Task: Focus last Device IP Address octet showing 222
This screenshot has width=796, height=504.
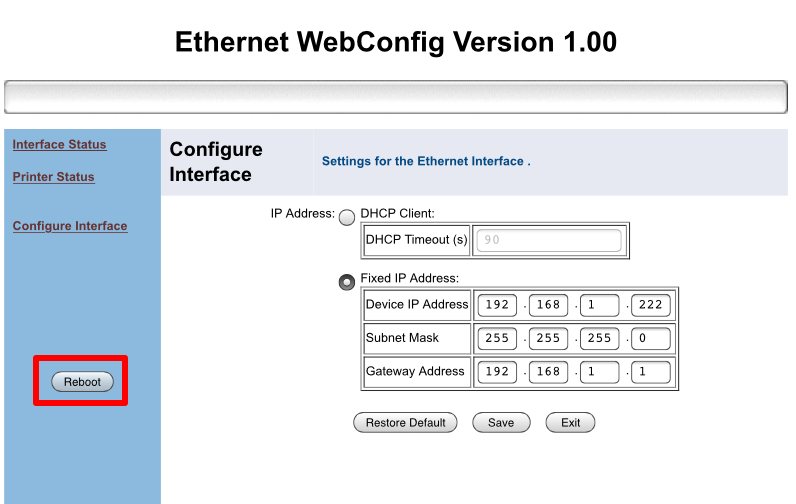Action: 649,305
